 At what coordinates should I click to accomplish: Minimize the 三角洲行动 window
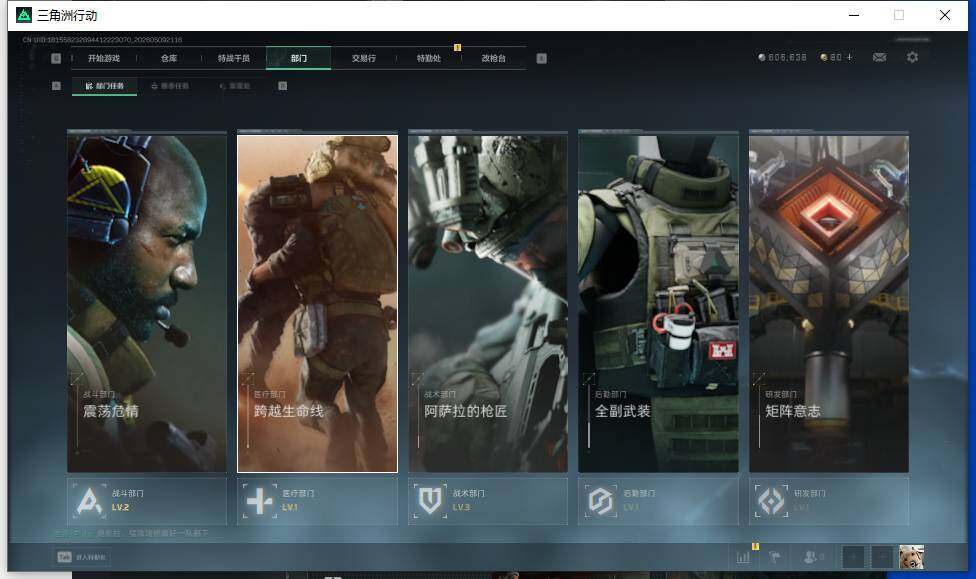(x=854, y=15)
